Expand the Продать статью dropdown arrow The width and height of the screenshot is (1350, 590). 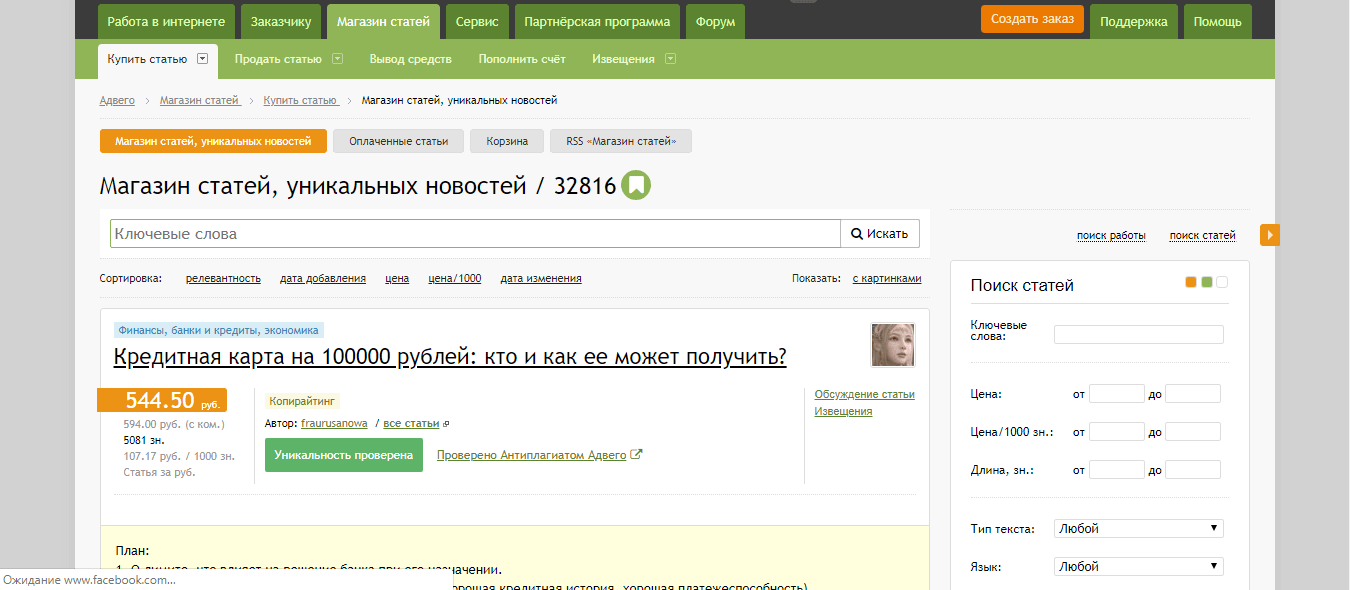(337, 59)
